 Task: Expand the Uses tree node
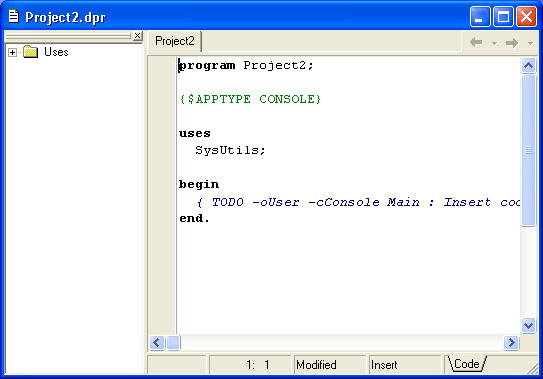[x=12, y=52]
